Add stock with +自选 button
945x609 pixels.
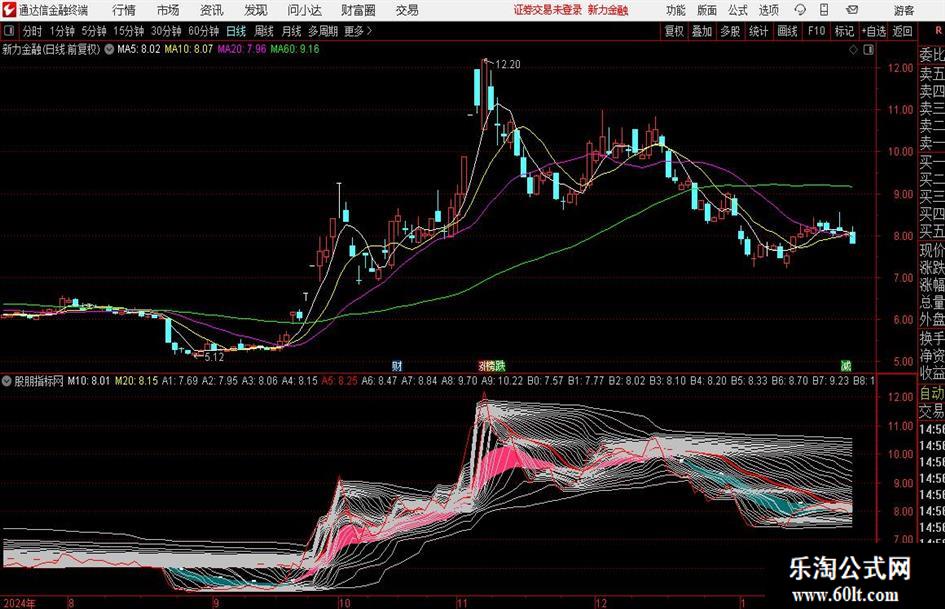coord(873,31)
